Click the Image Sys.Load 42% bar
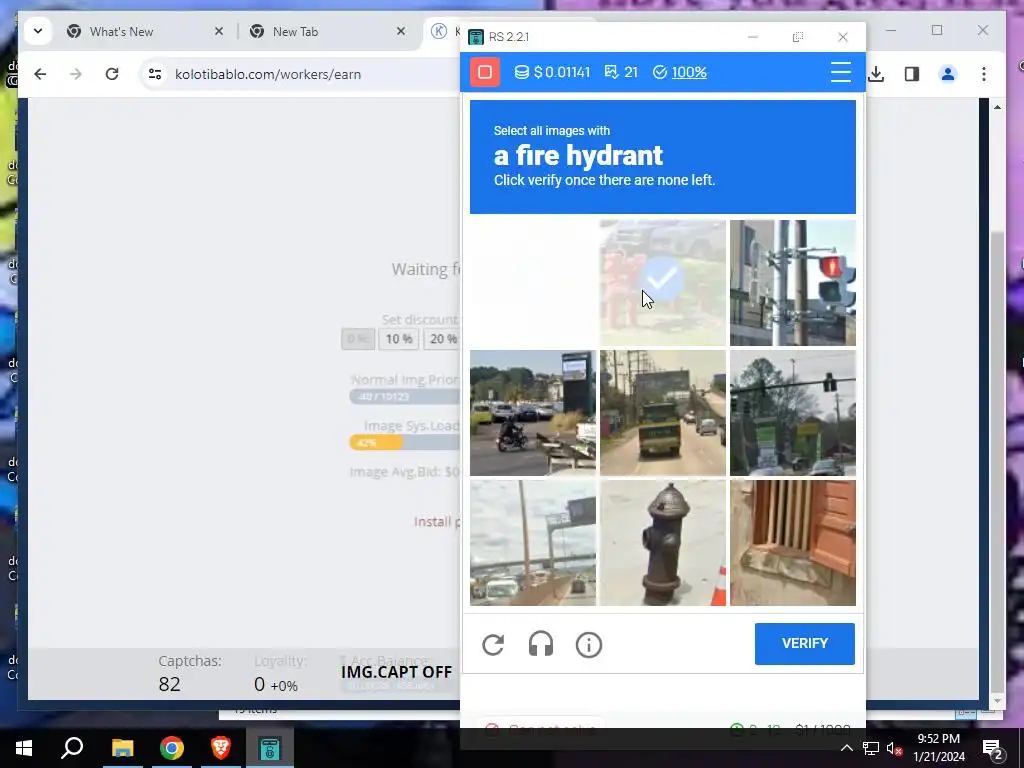 [x=405, y=443]
